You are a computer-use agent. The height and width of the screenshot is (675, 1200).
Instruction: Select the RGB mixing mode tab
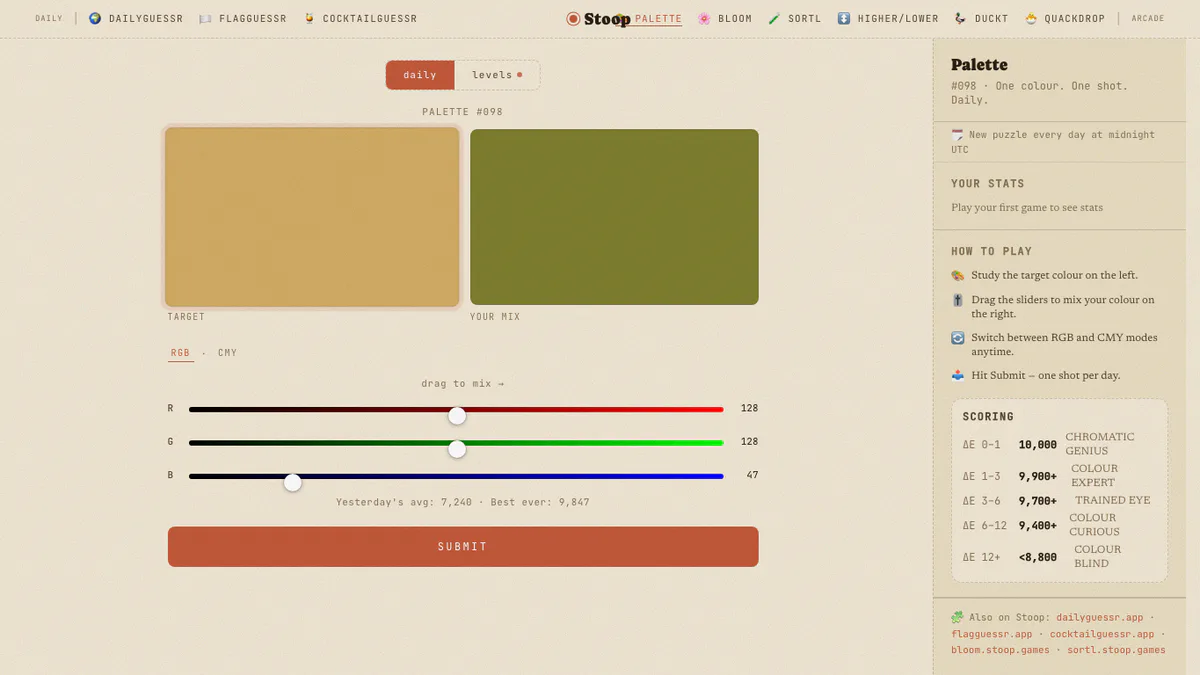click(x=180, y=353)
